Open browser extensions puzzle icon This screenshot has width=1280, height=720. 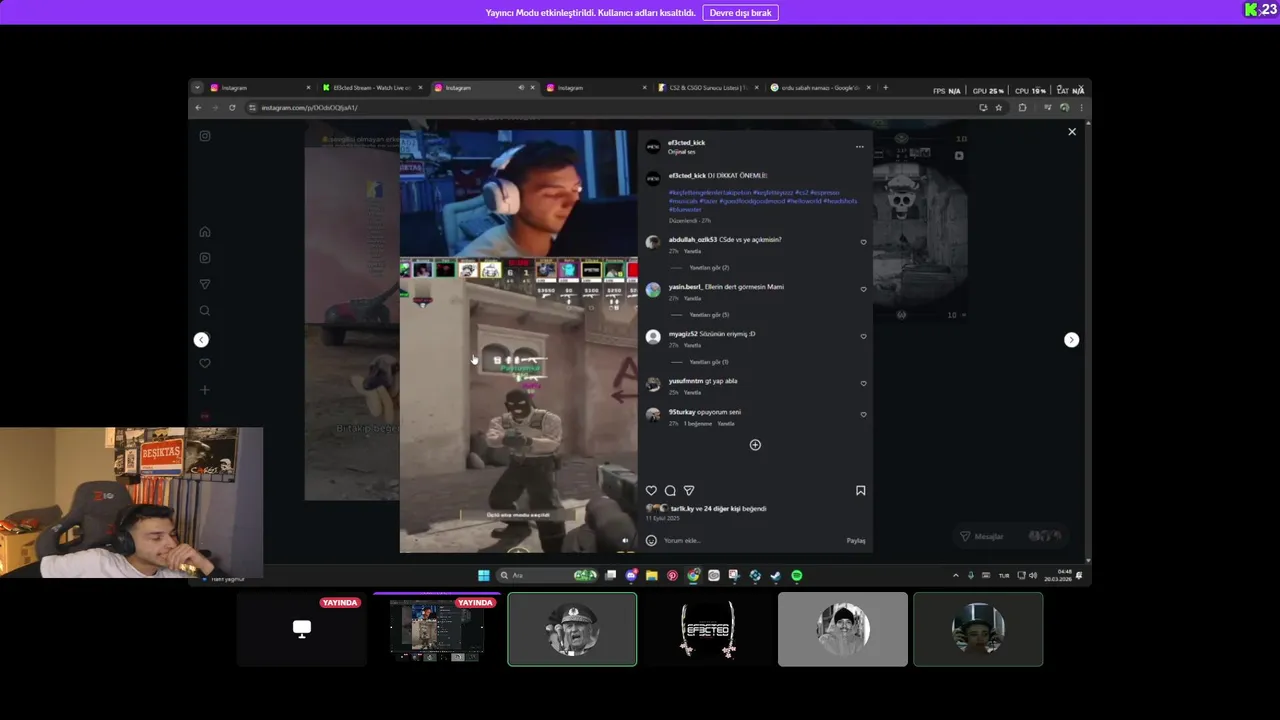1022,108
